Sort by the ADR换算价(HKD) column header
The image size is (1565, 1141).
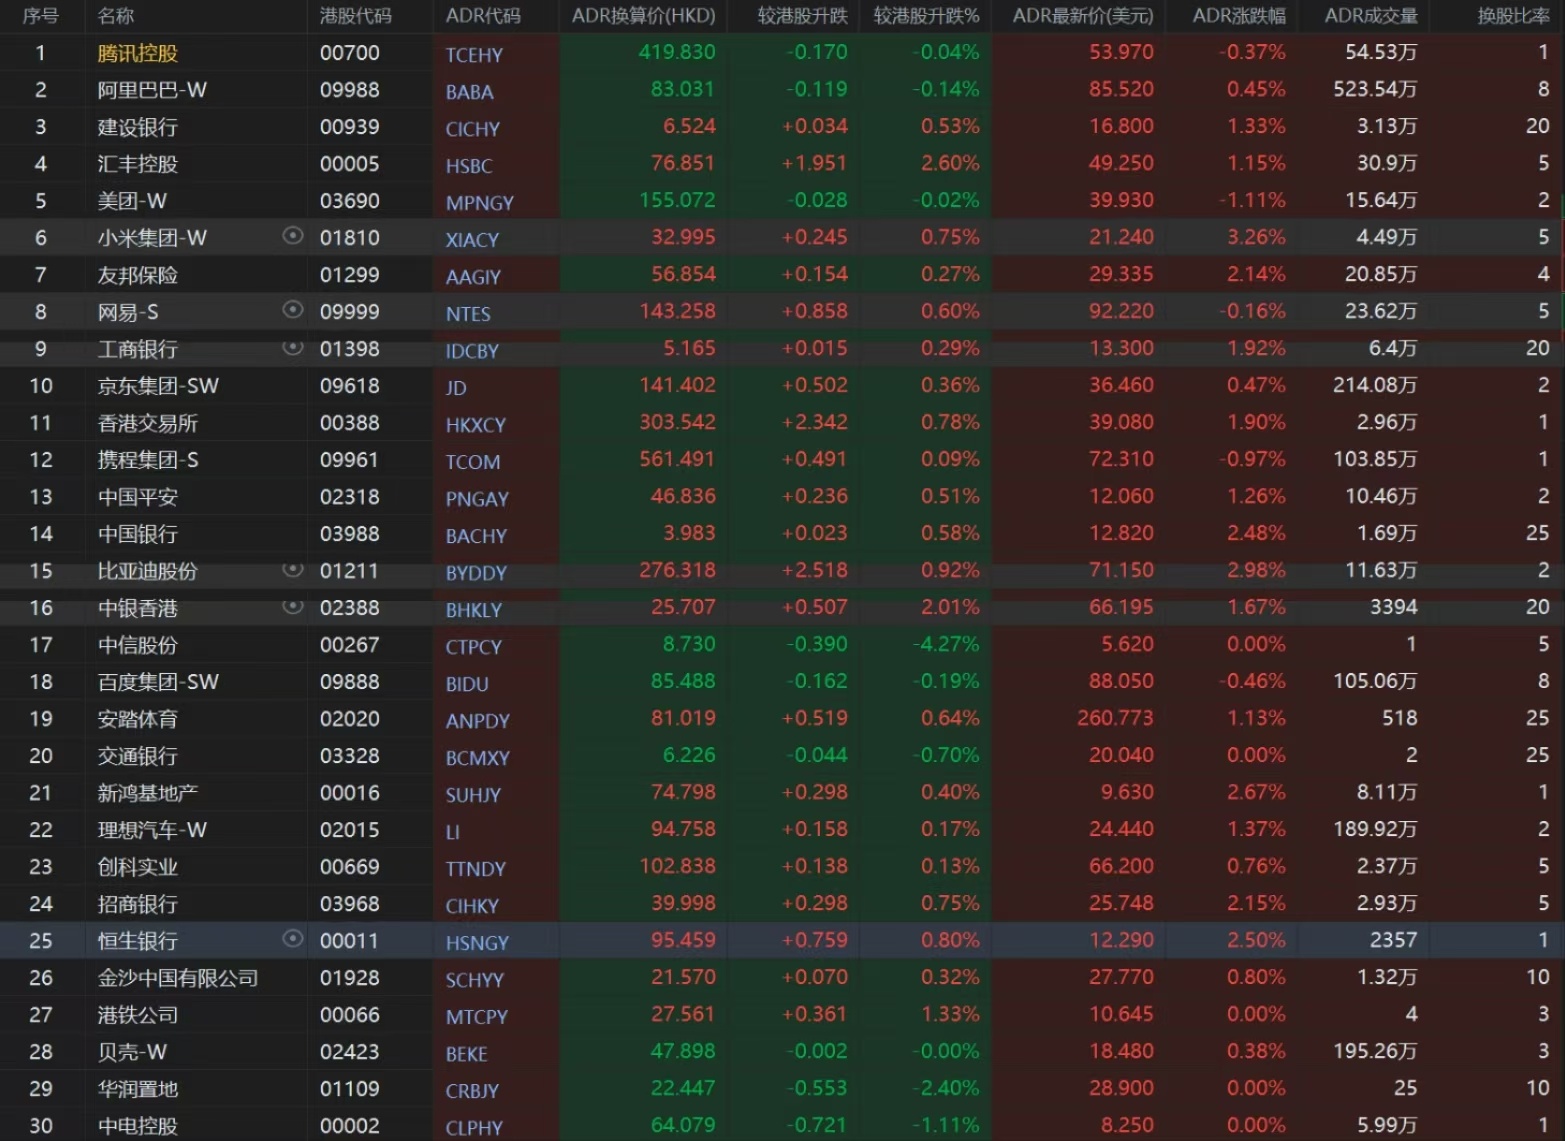(x=643, y=16)
